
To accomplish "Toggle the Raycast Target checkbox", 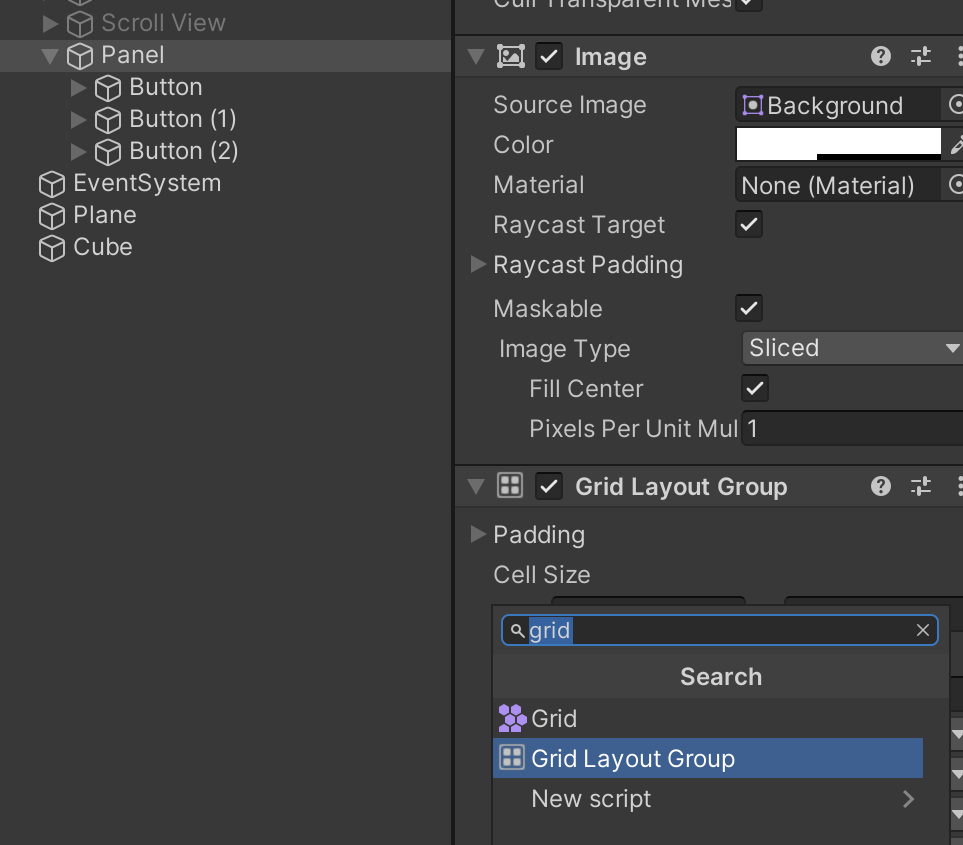I will click(749, 224).
